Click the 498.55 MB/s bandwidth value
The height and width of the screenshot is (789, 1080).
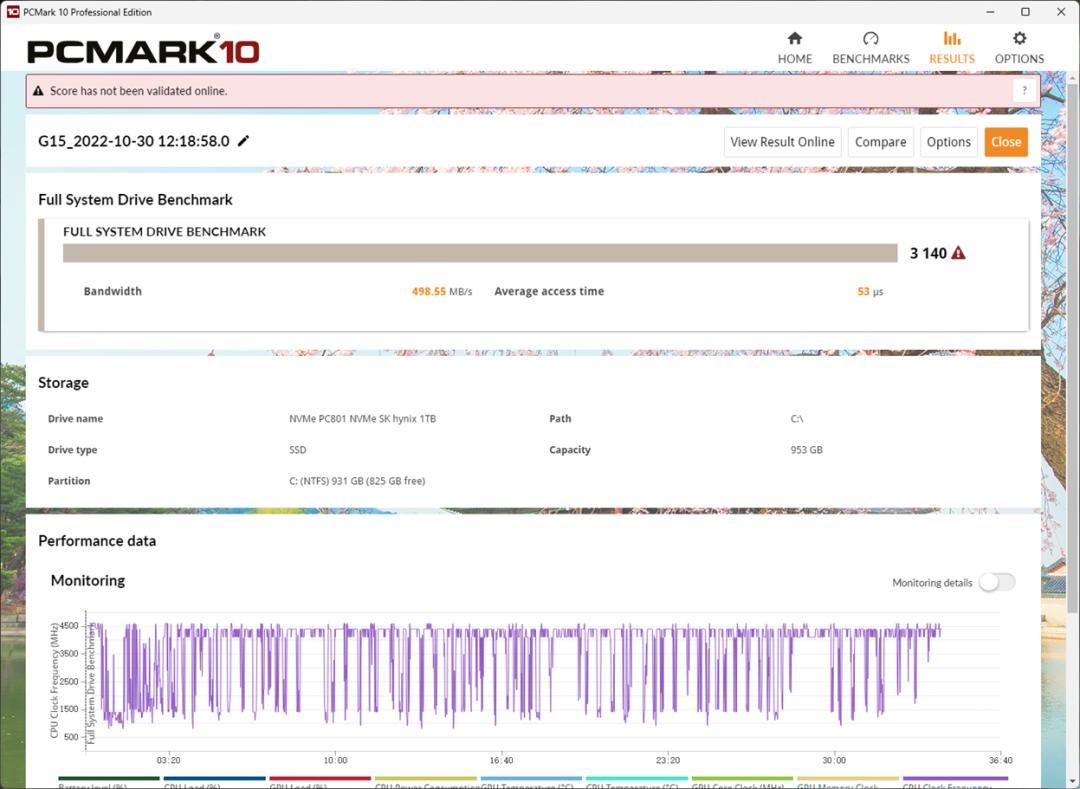click(442, 291)
